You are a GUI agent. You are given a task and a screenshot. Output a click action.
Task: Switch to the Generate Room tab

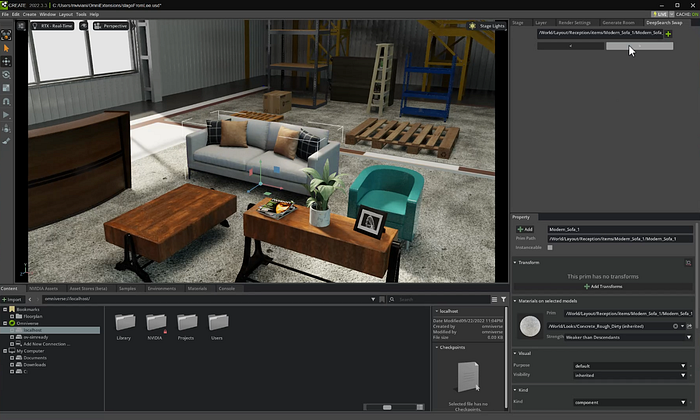pos(618,22)
